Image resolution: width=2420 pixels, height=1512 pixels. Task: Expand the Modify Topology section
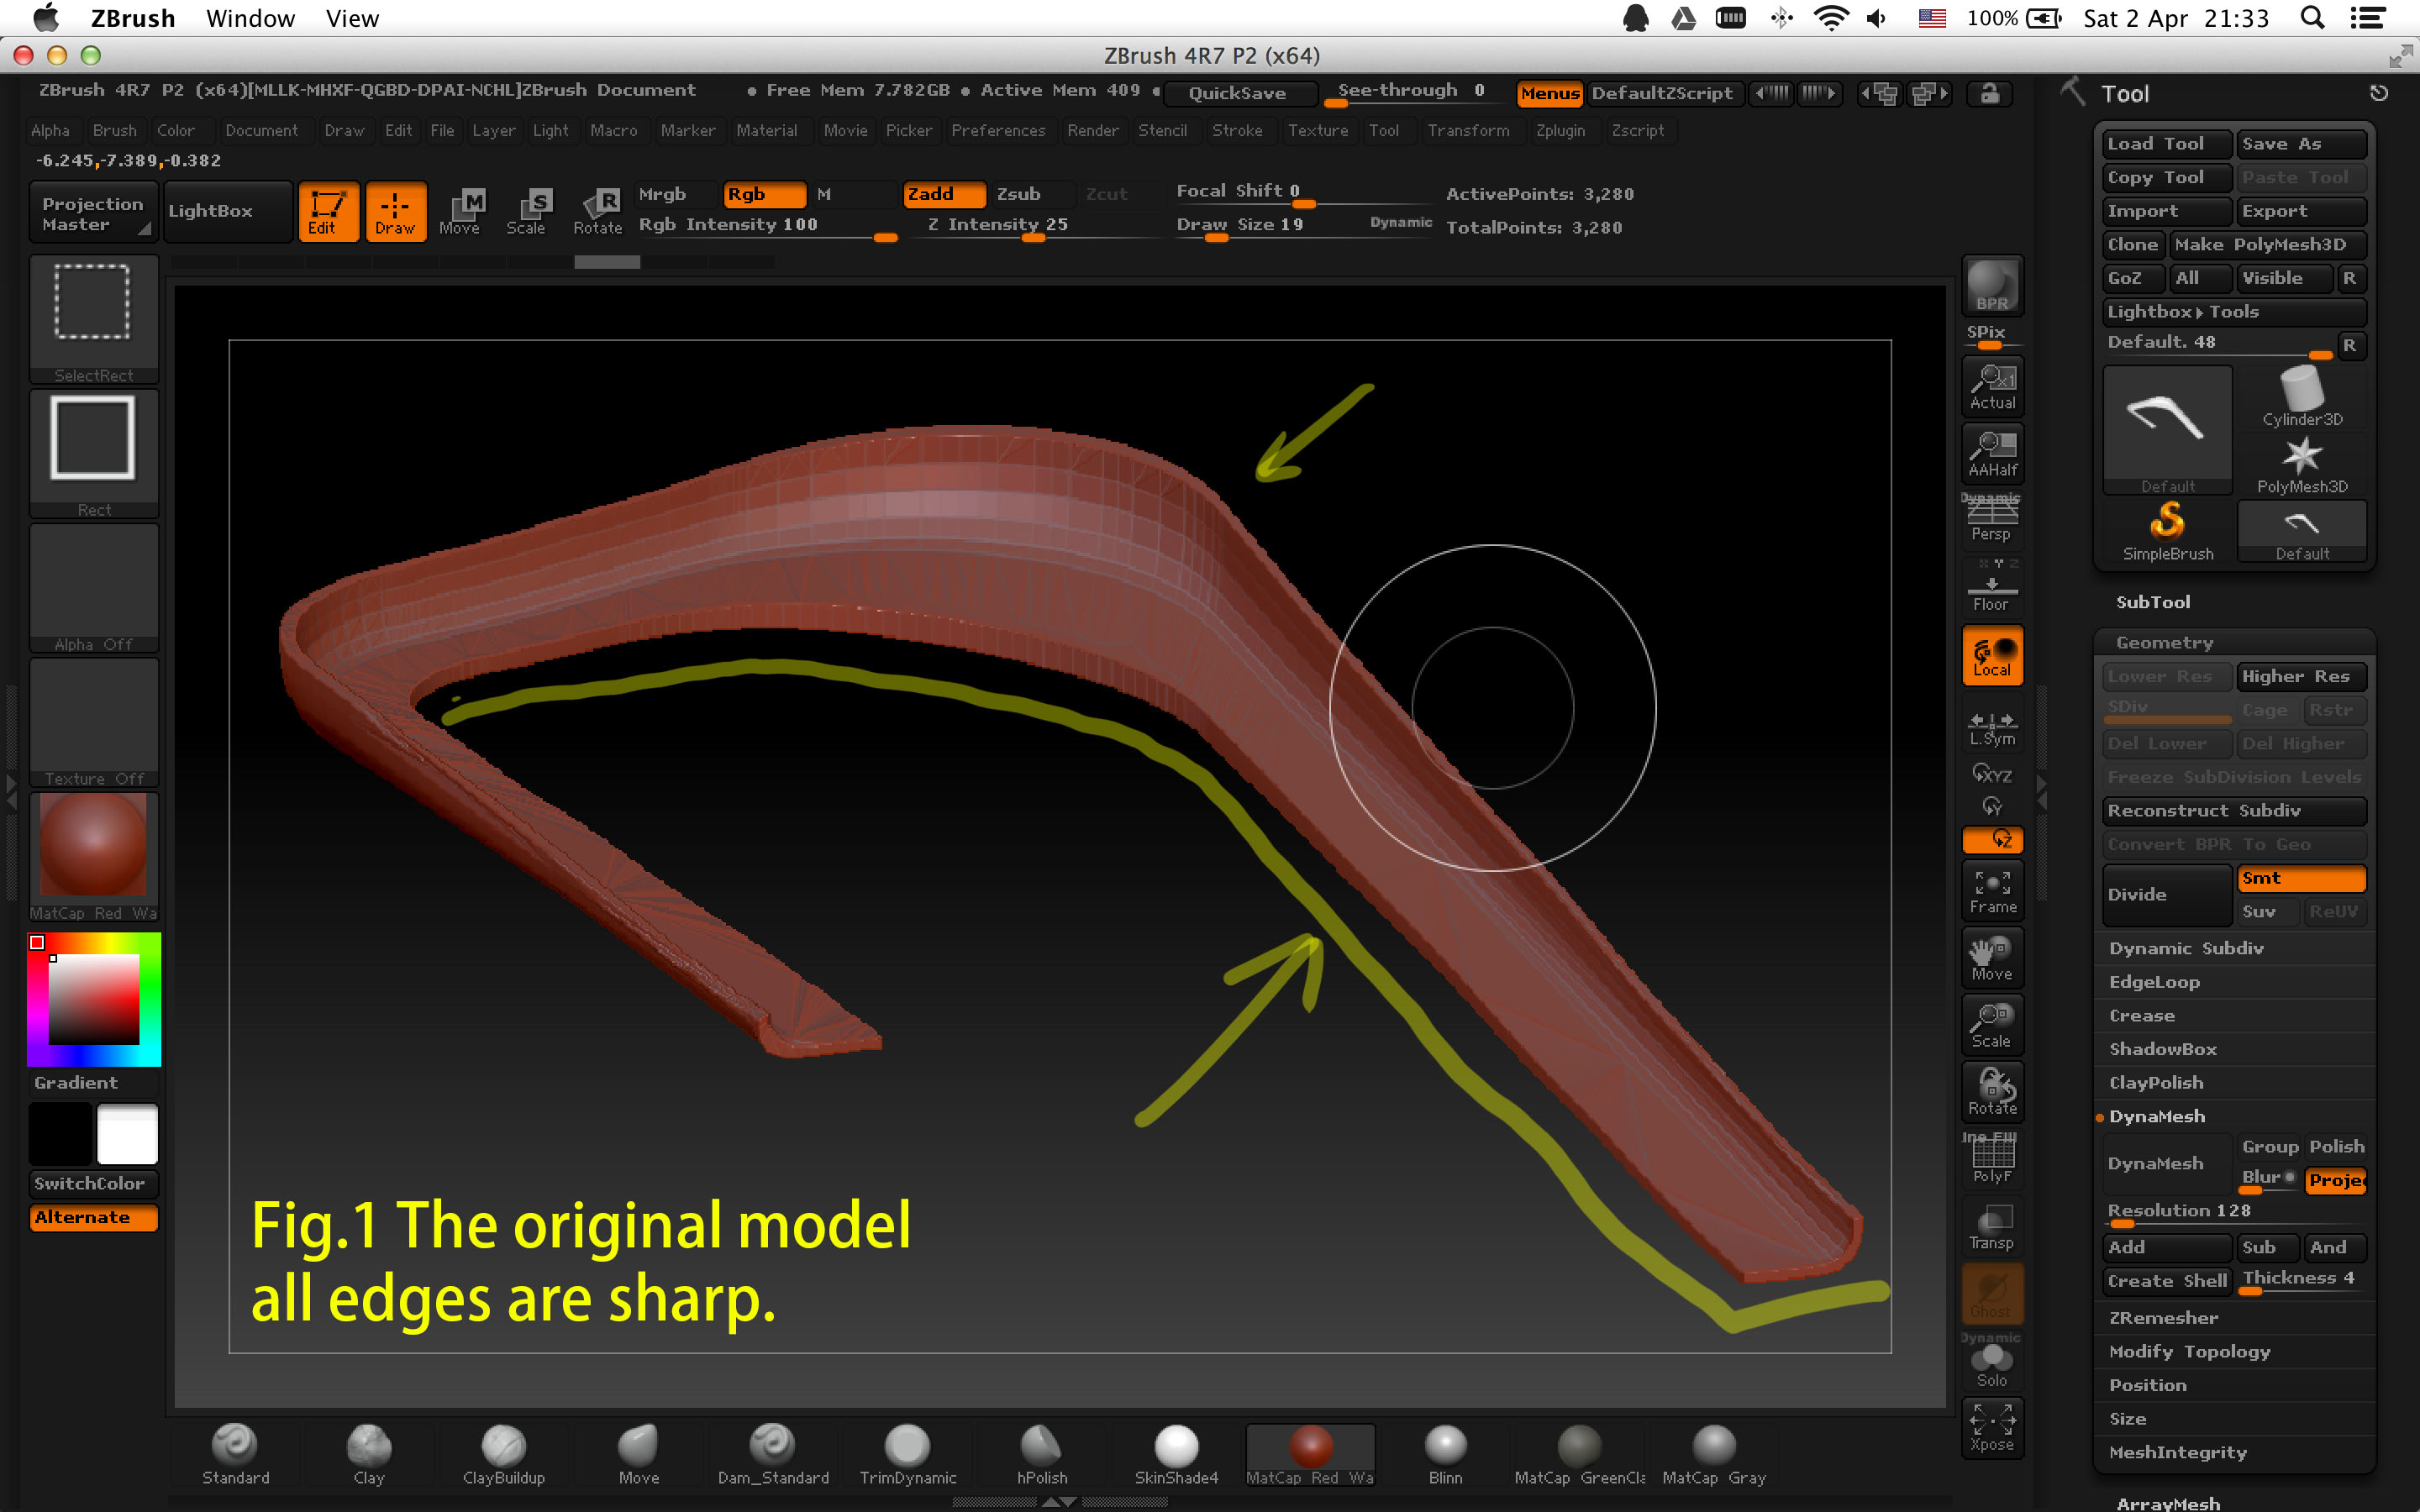pyautogui.click(x=2189, y=1352)
